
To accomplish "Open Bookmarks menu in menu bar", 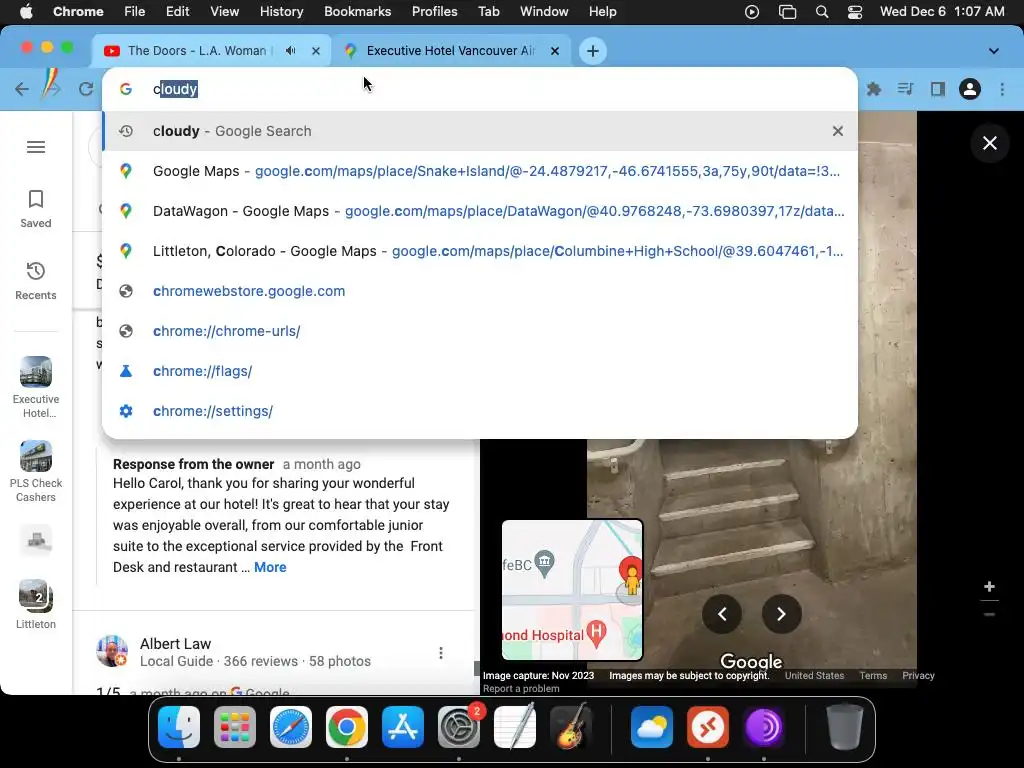I will pos(357,11).
